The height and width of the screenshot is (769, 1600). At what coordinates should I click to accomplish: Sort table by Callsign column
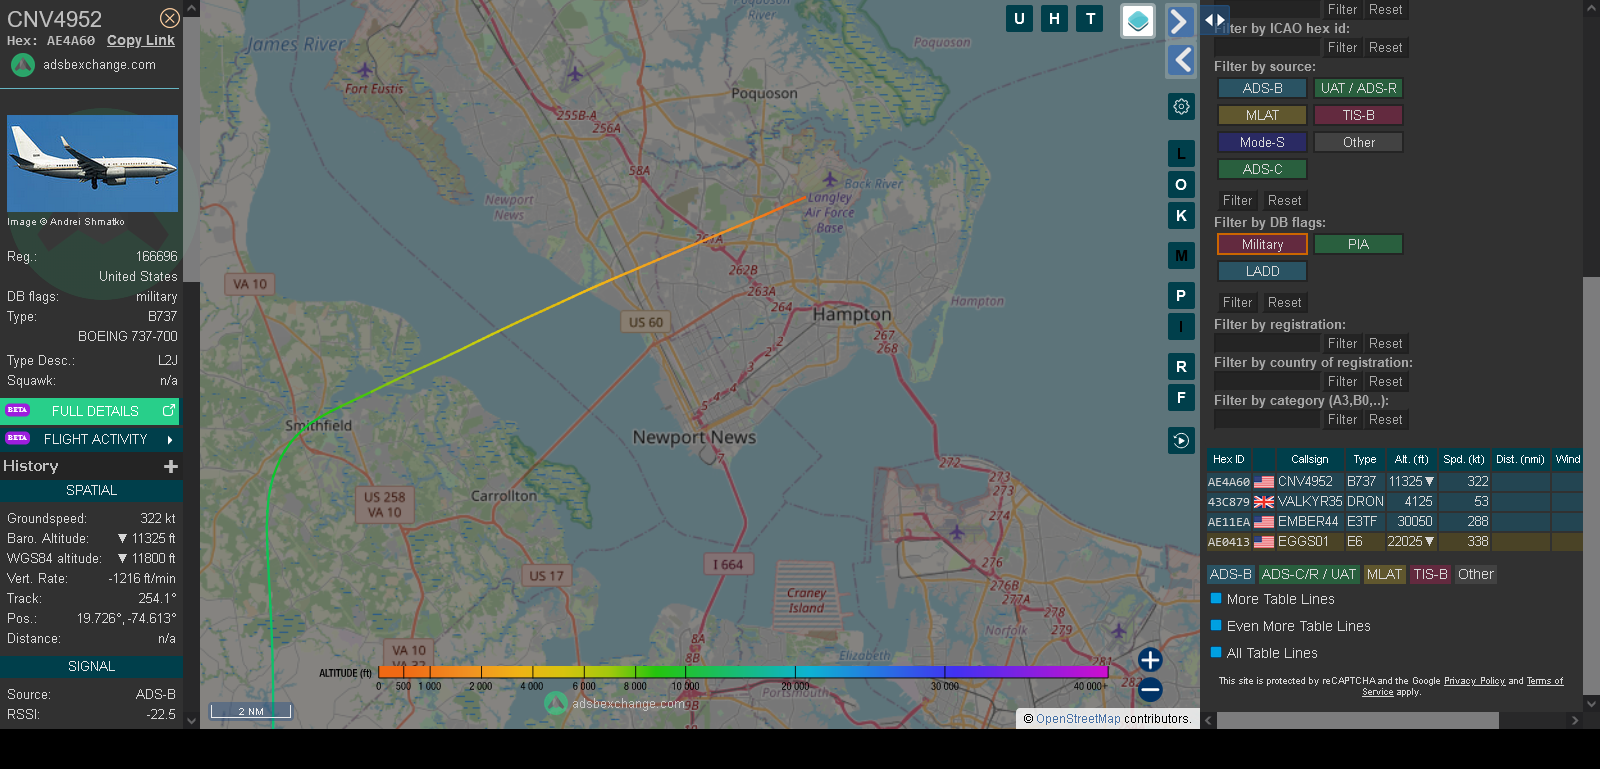click(x=1309, y=459)
